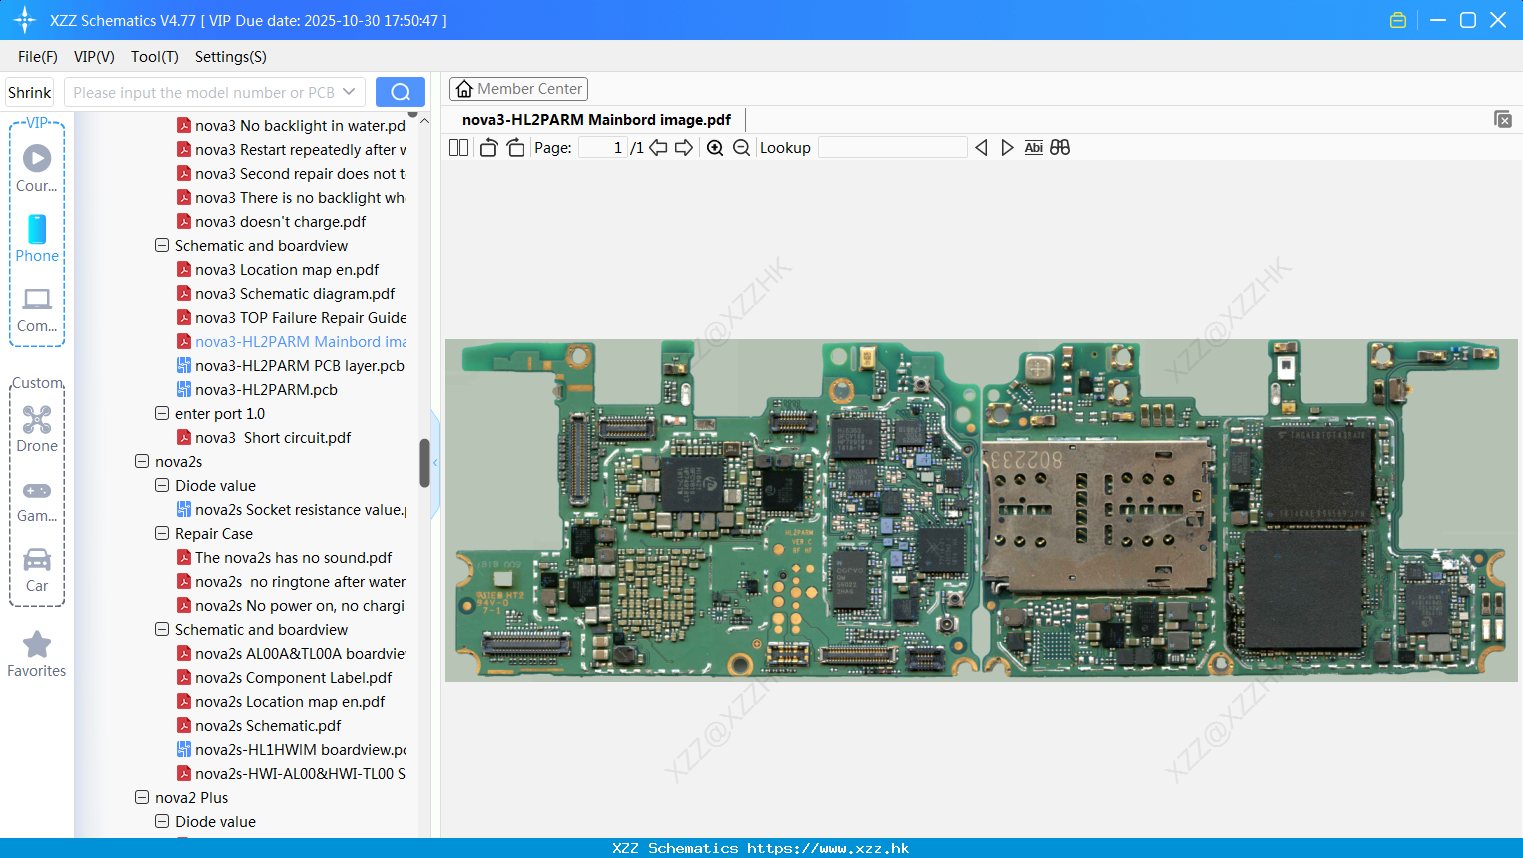This screenshot has height=858, width=1523.
Task: Select the Phone sidebar category
Action: 37,239
